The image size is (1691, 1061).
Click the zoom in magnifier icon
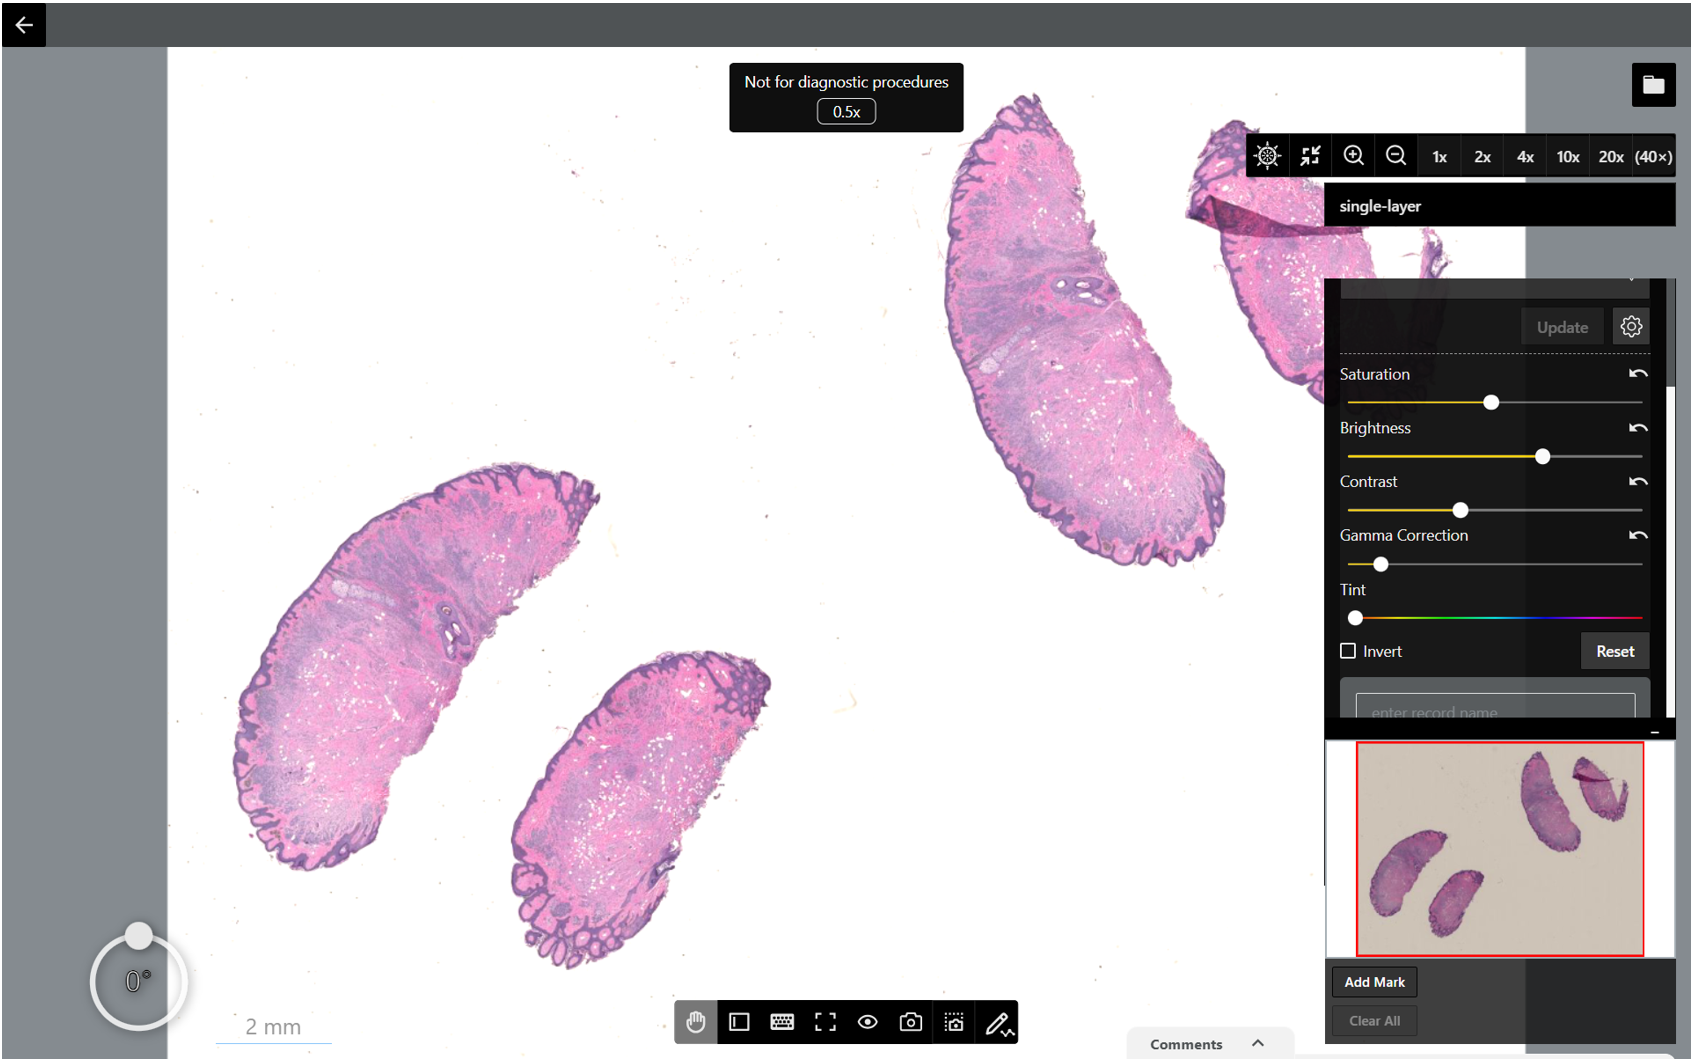pyautogui.click(x=1353, y=156)
